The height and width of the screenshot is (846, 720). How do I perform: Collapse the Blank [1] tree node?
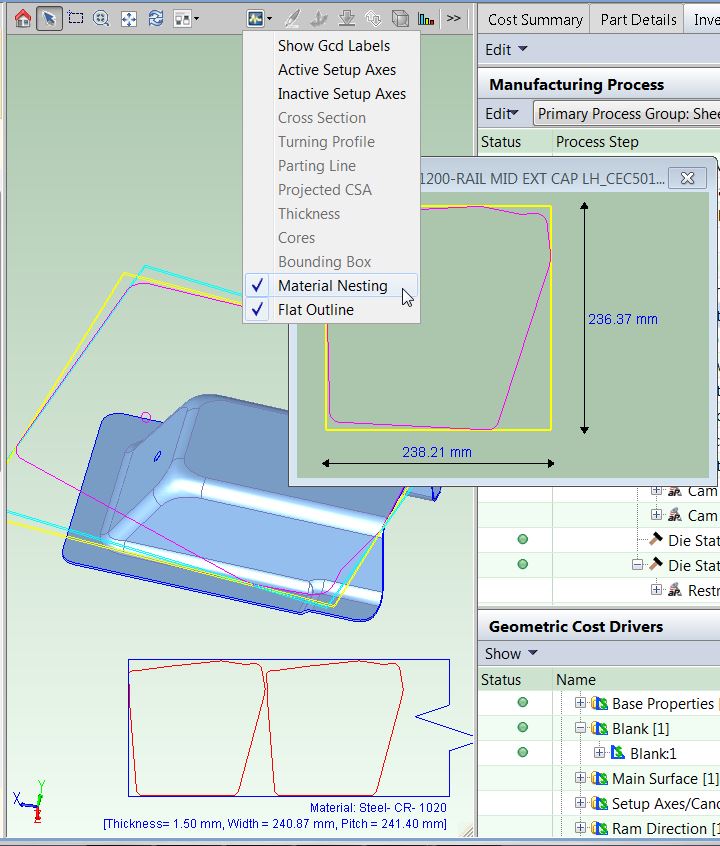click(581, 728)
